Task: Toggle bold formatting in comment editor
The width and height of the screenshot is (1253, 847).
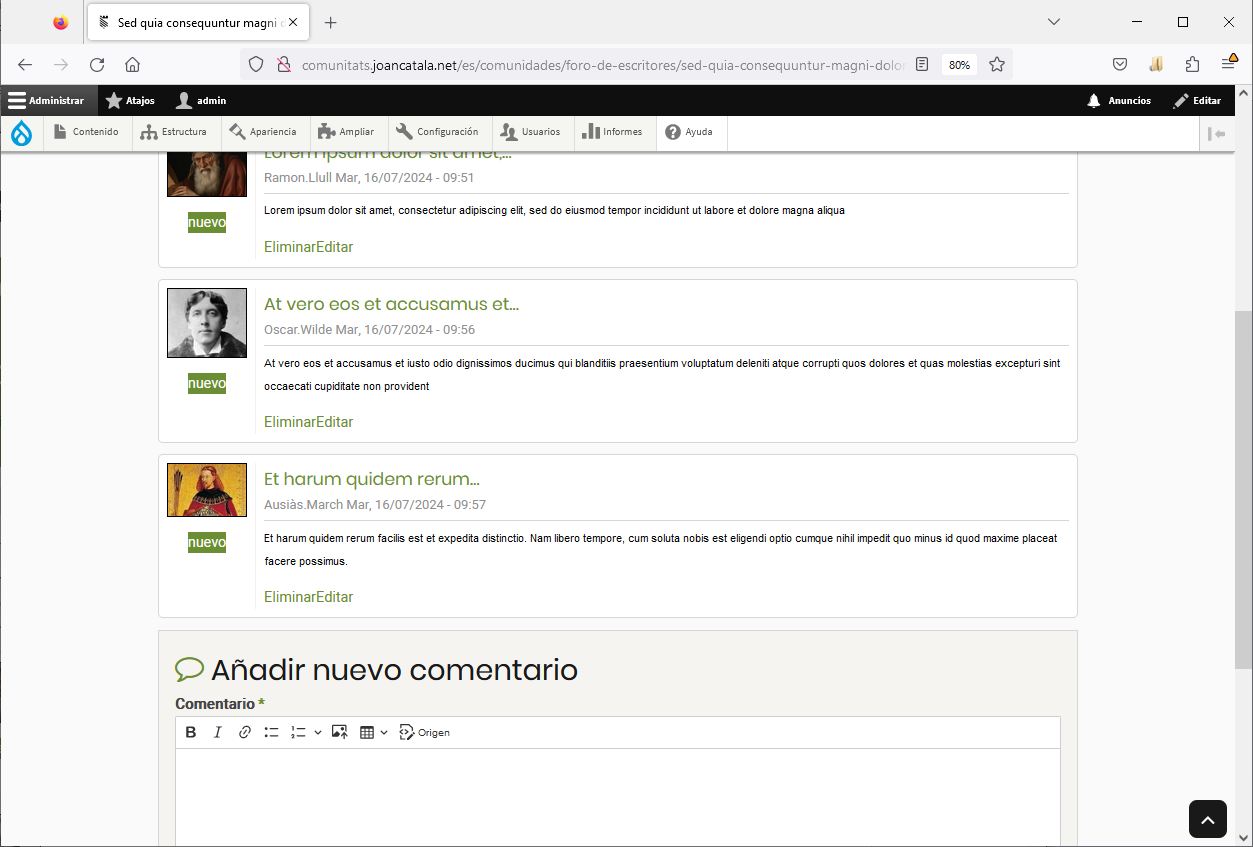Action: [191, 732]
